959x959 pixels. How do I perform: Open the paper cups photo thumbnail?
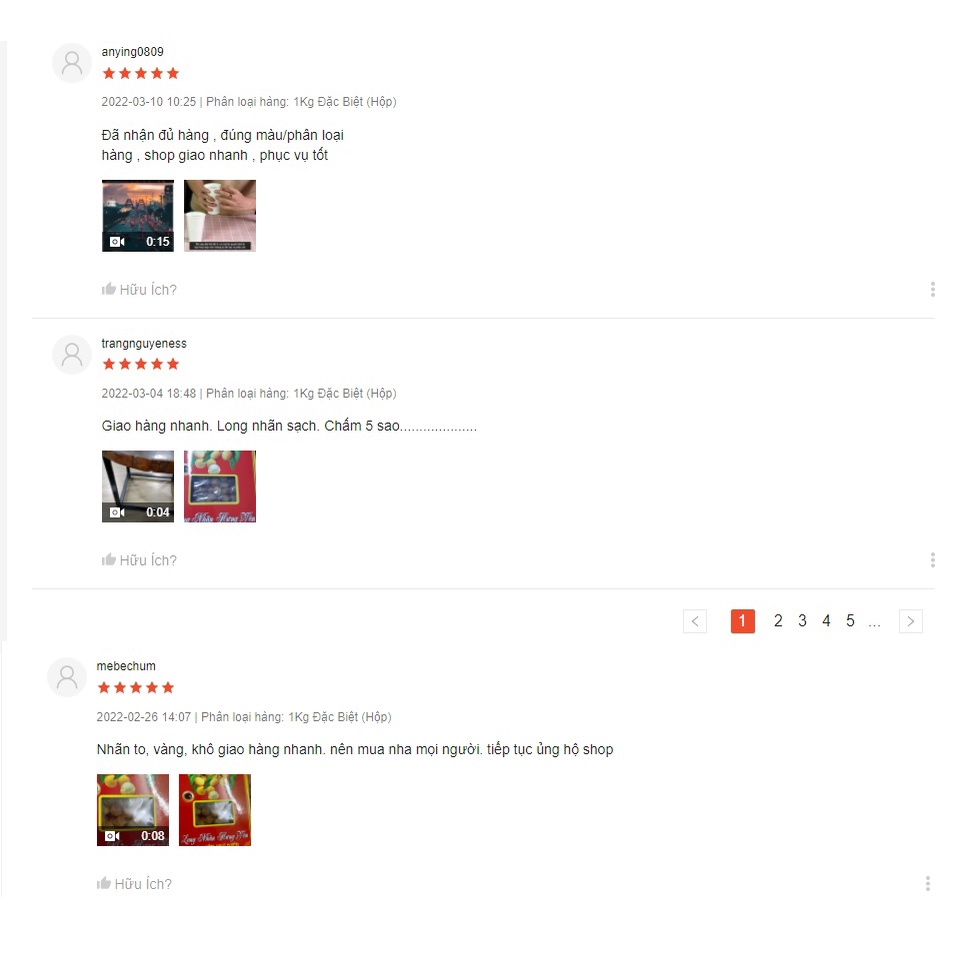220,216
